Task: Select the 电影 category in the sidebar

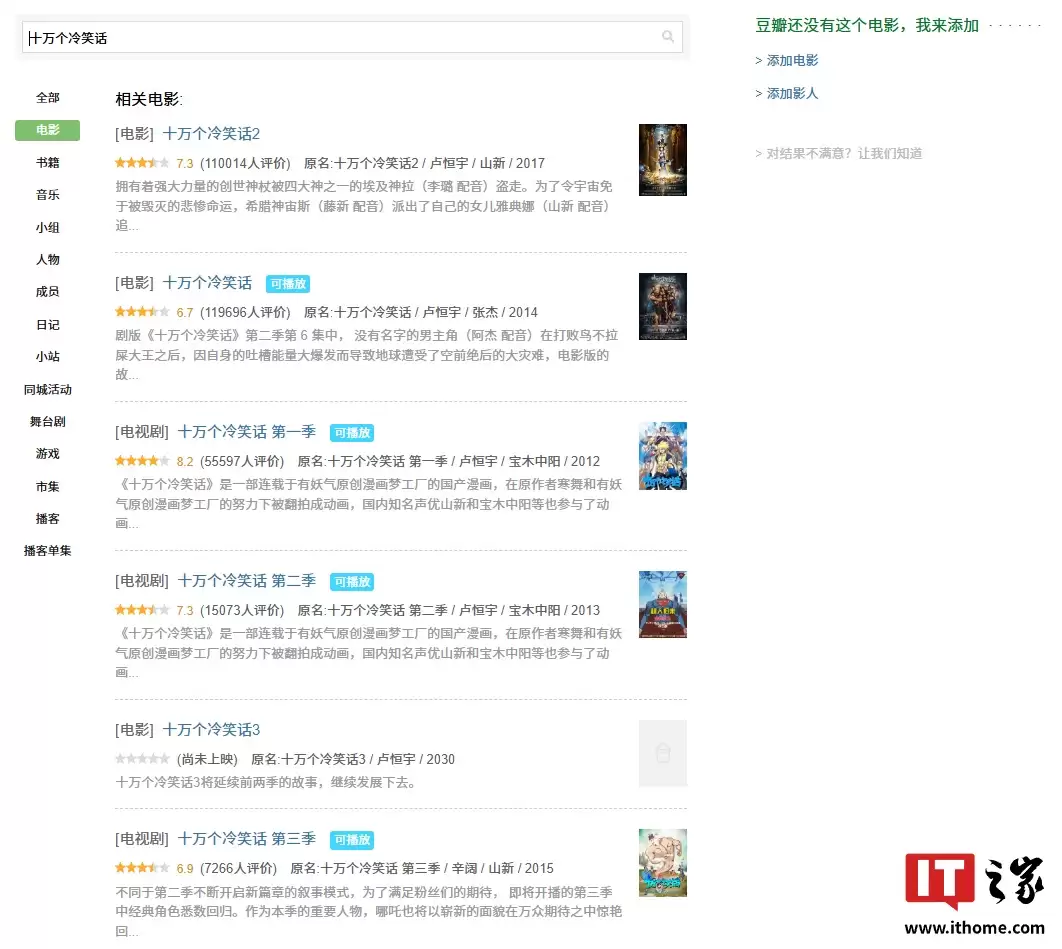Action: (x=46, y=130)
